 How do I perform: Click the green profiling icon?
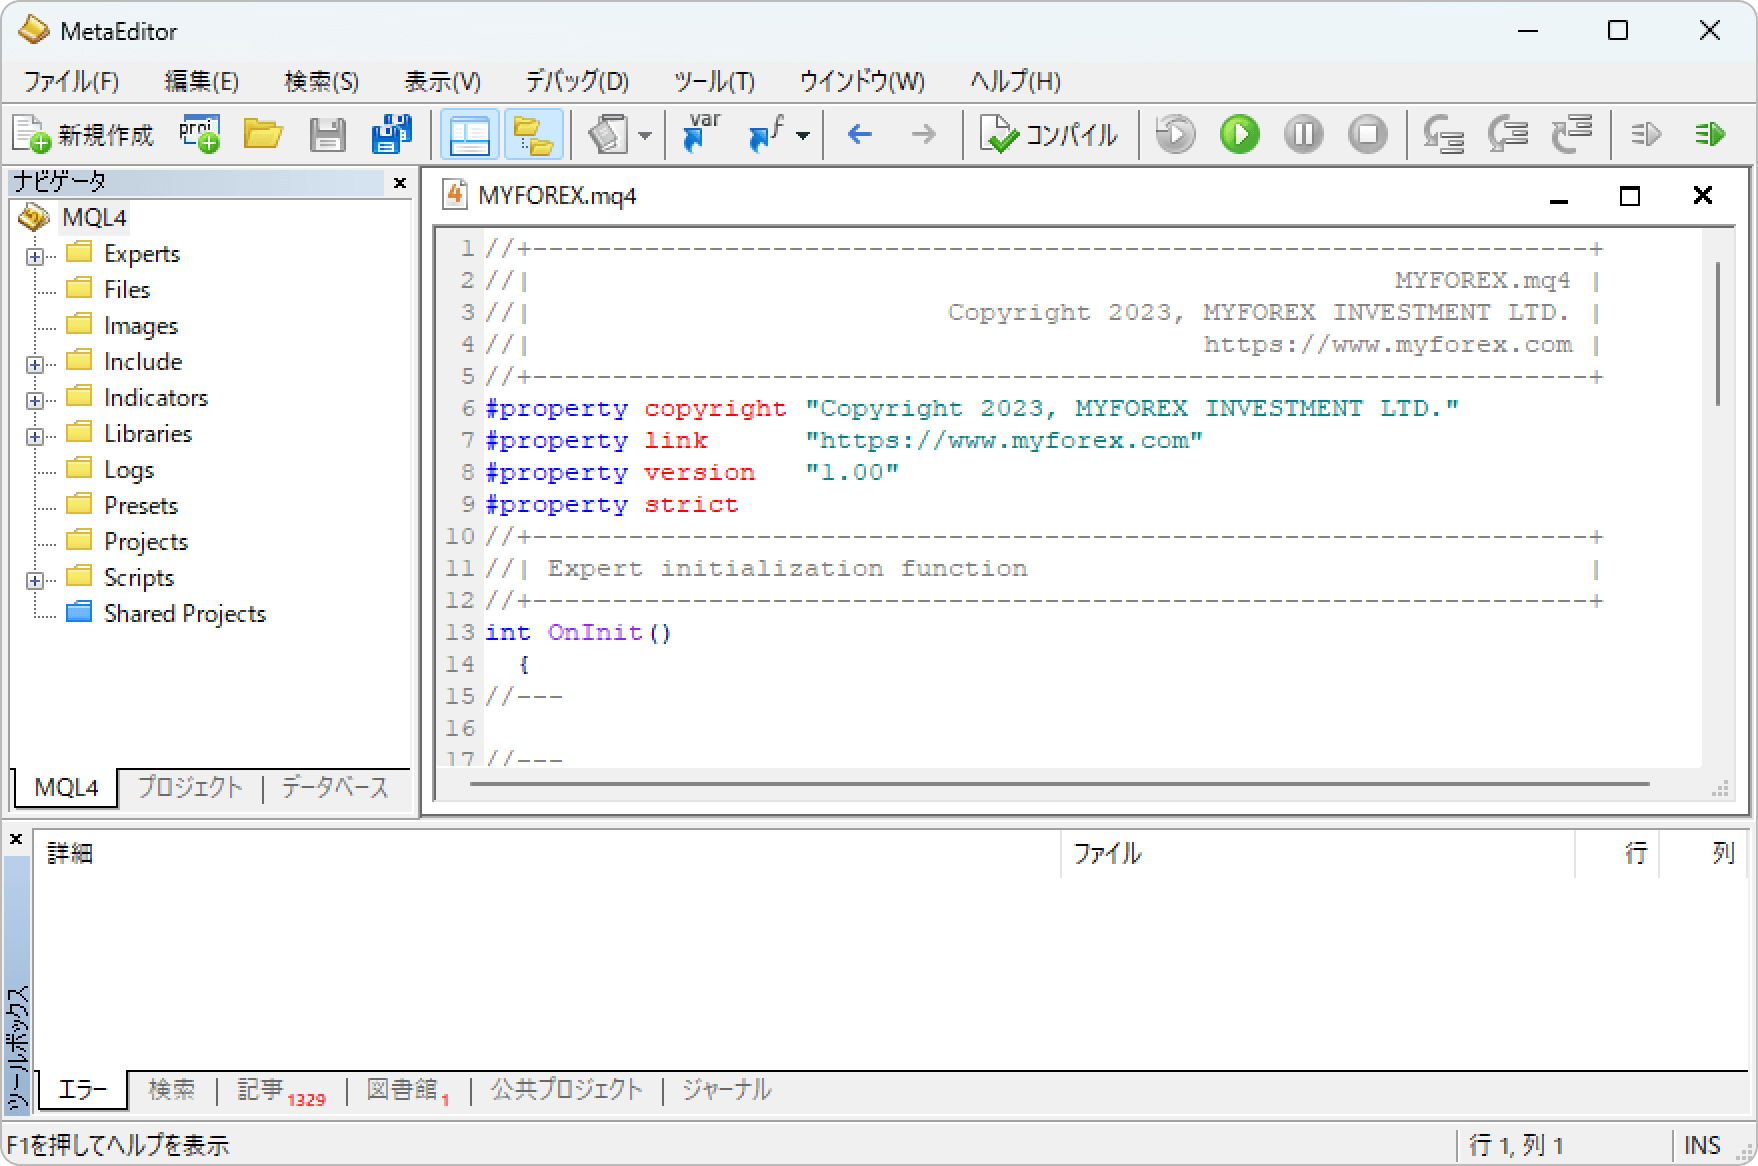click(x=1710, y=134)
